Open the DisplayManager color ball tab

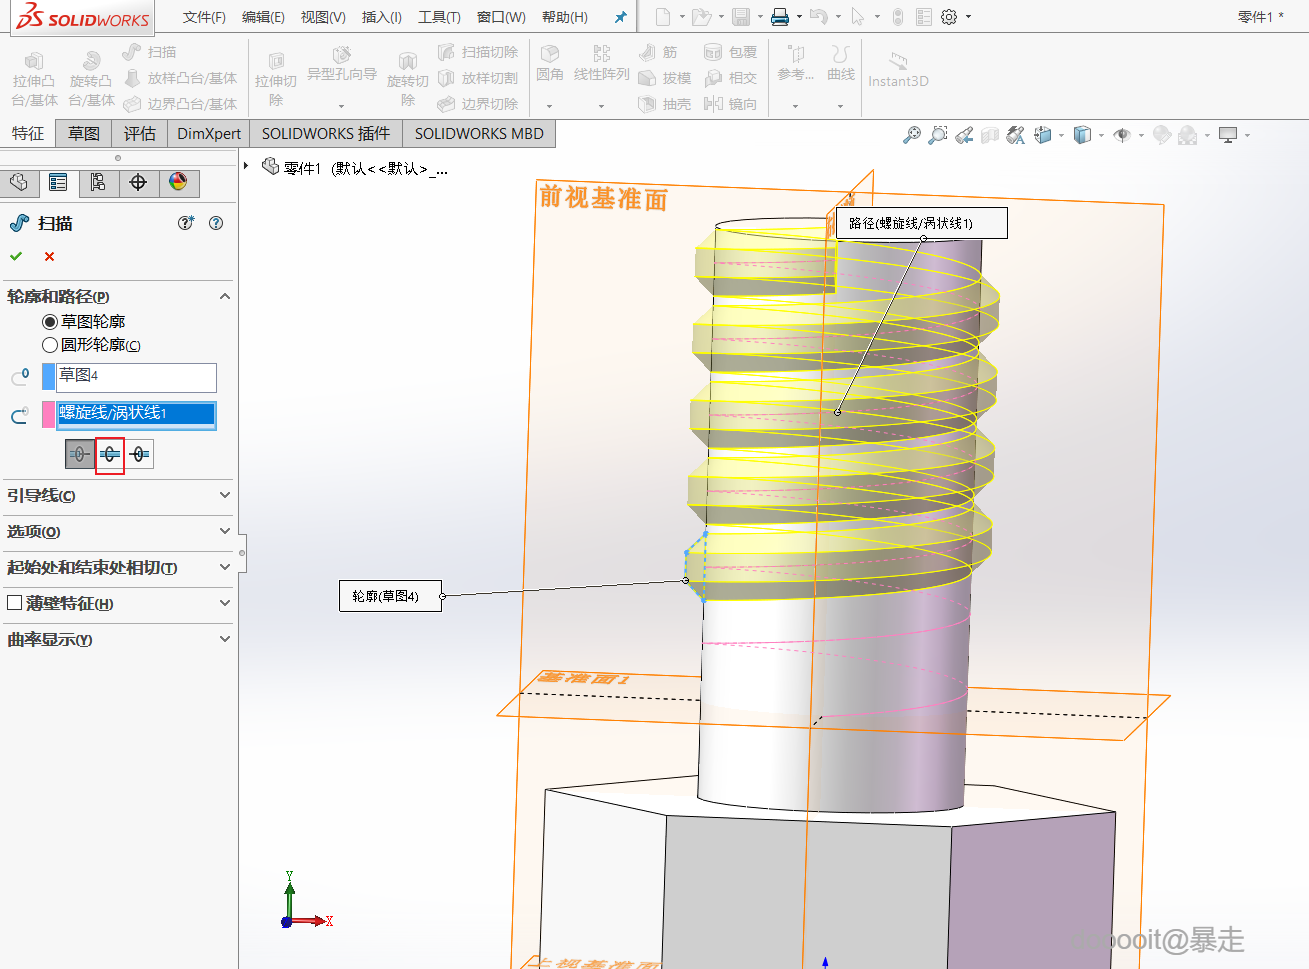pyautogui.click(x=178, y=182)
